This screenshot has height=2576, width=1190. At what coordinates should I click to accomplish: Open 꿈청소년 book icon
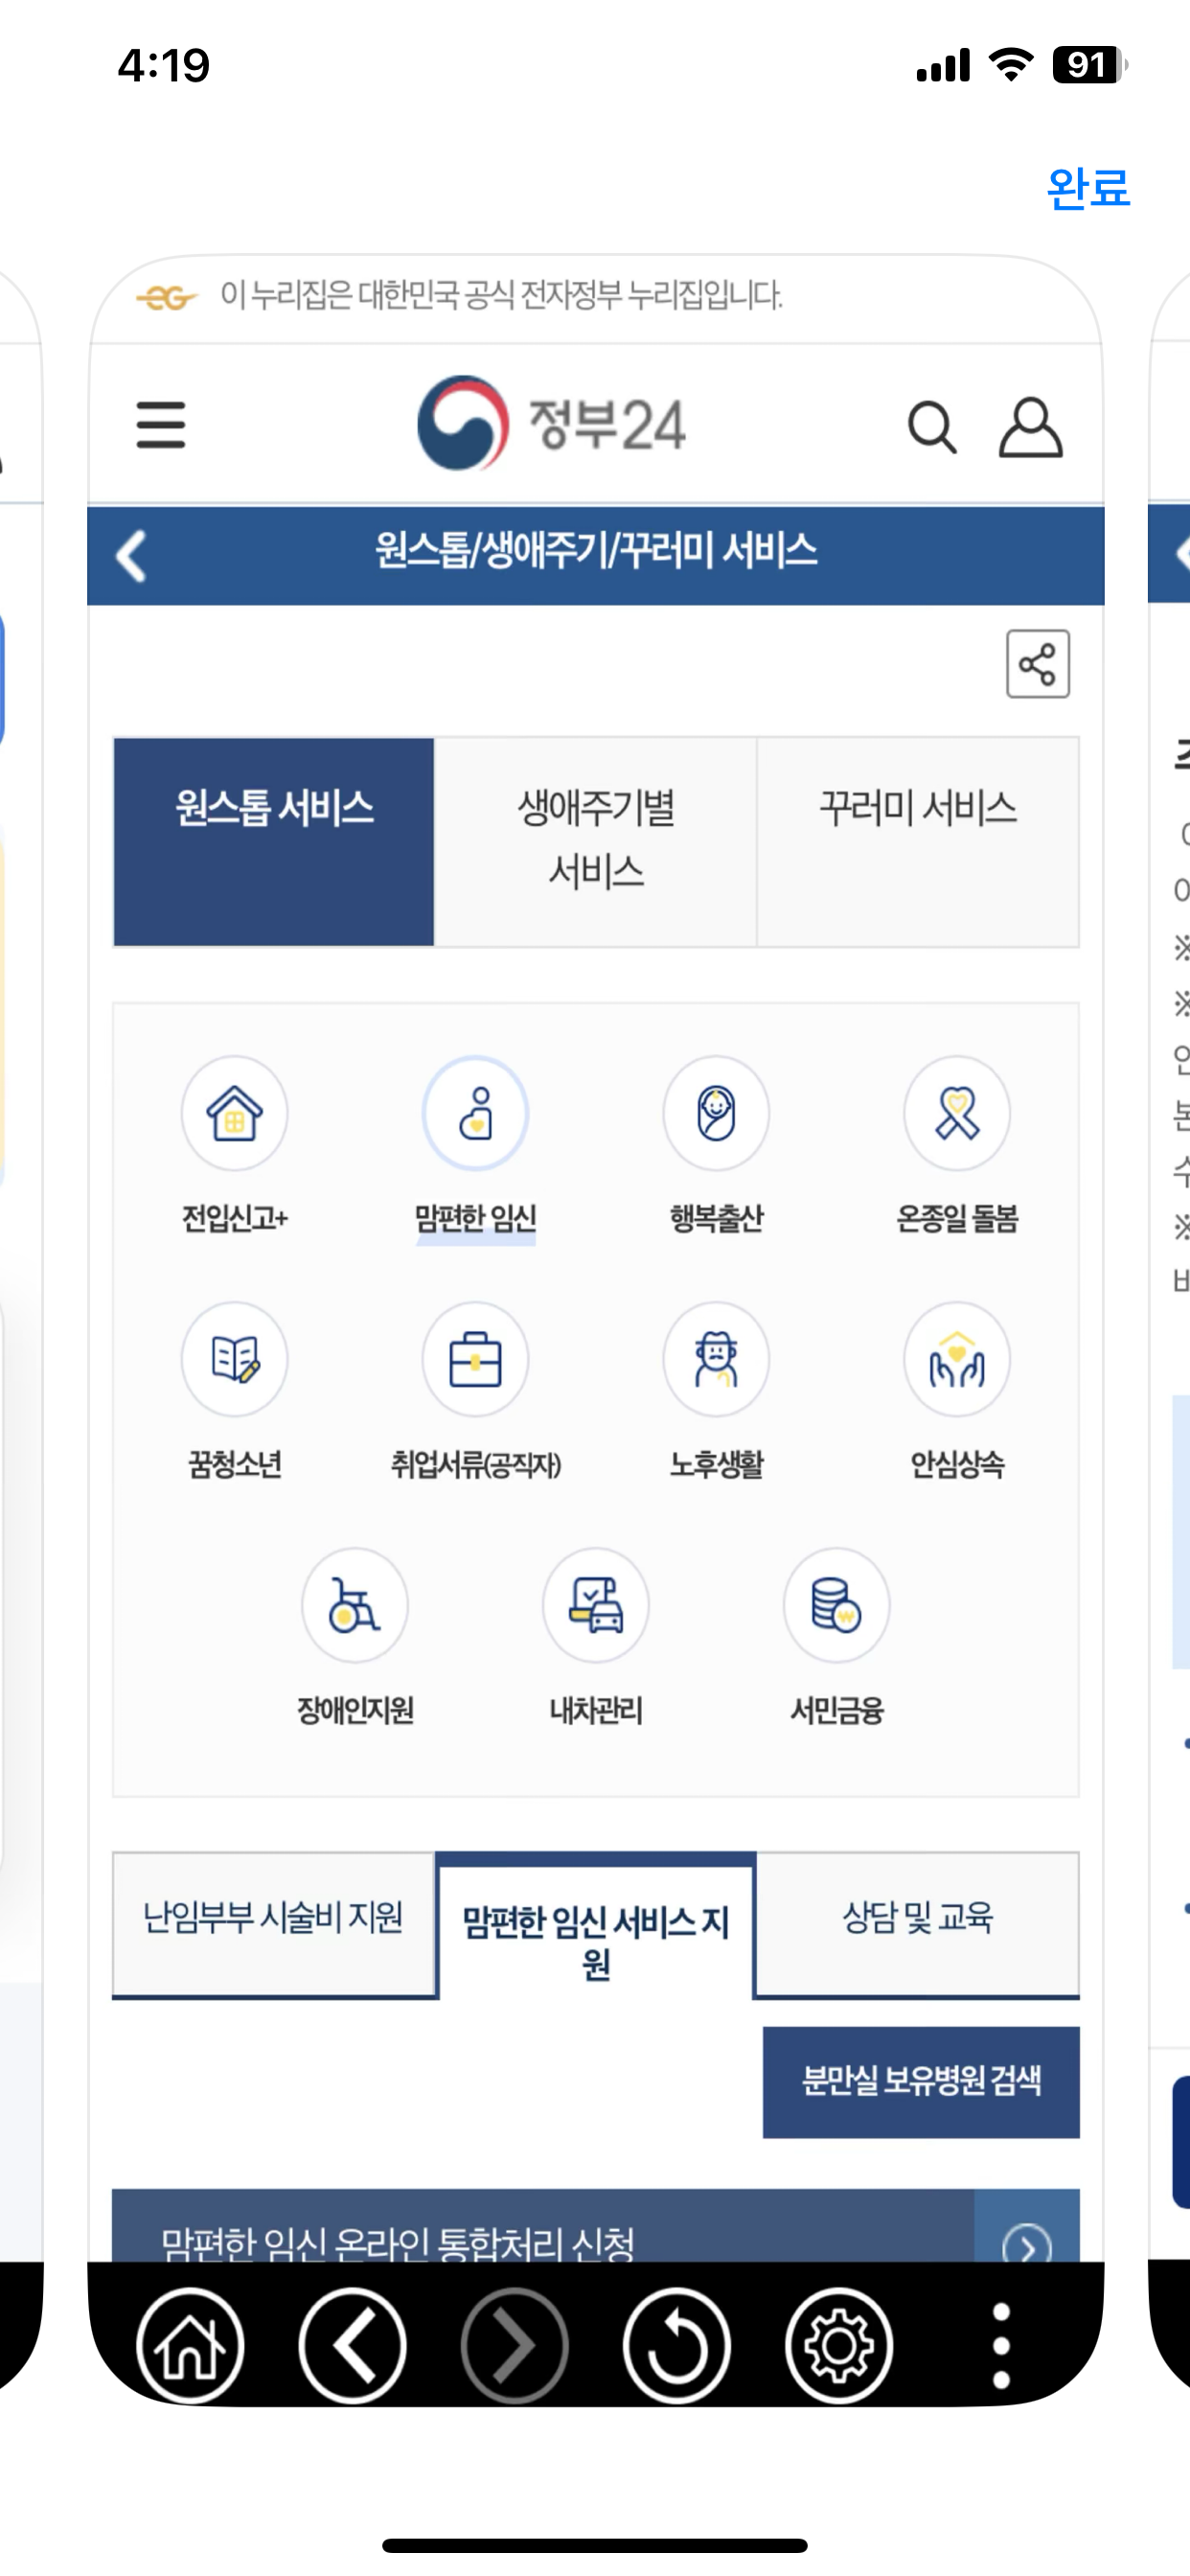coord(234,1359)
